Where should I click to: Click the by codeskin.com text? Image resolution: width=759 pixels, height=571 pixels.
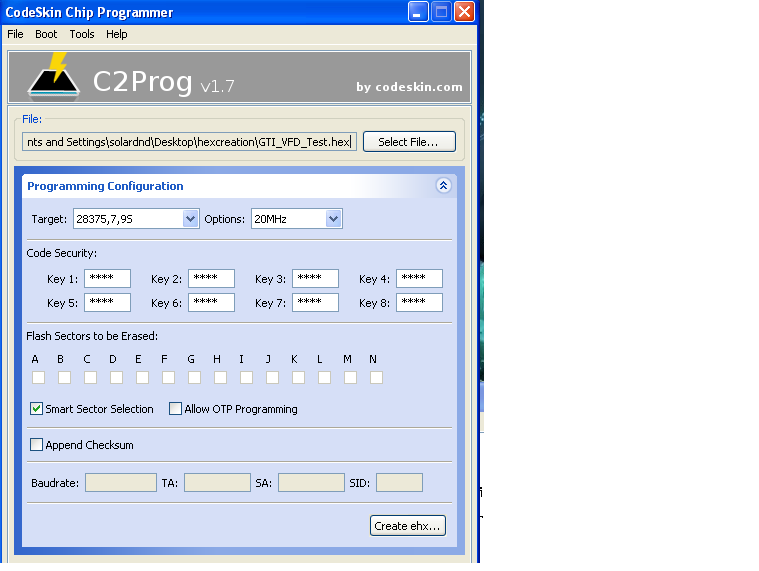click(410, 87)
